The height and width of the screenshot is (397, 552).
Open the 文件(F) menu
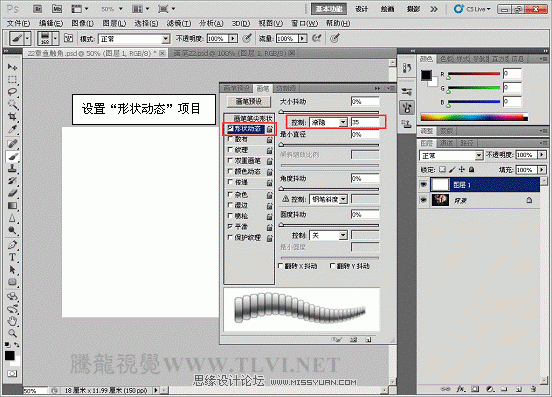(18, 23)
